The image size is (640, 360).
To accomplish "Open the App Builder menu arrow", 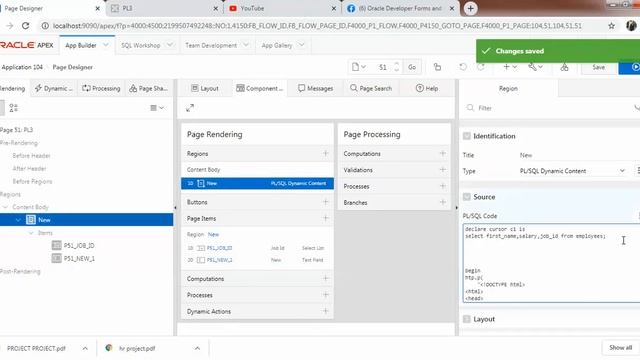I will (x=106, y=45).
